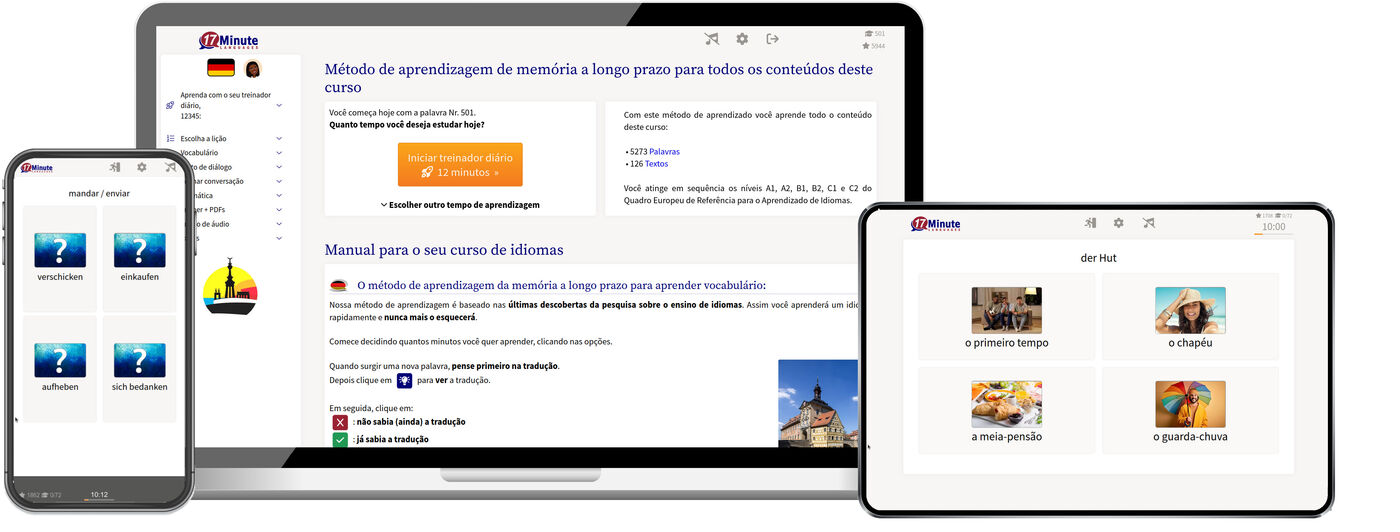Expand the conversation menu chevron
The image size is (1400, 532).
(x=279, y=181)
